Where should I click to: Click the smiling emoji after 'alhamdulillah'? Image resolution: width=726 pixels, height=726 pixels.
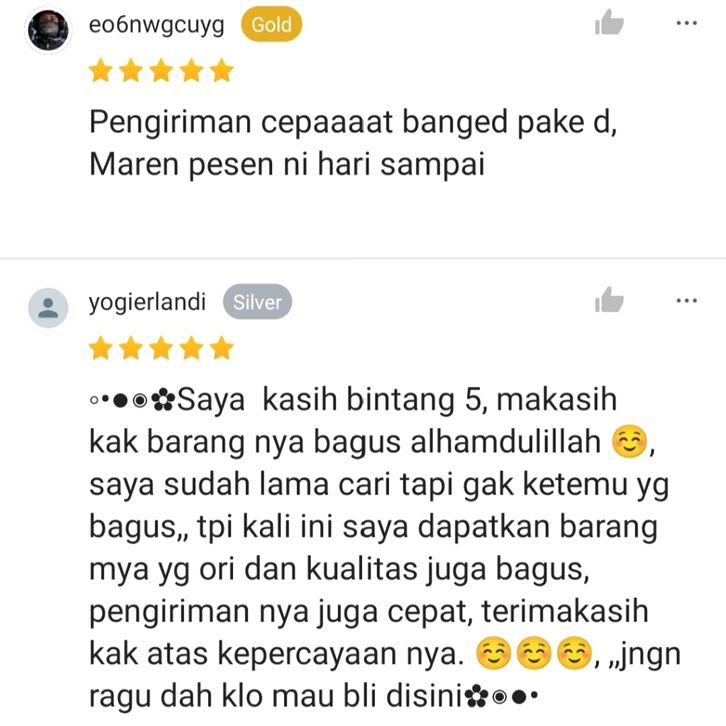[629, 442]
